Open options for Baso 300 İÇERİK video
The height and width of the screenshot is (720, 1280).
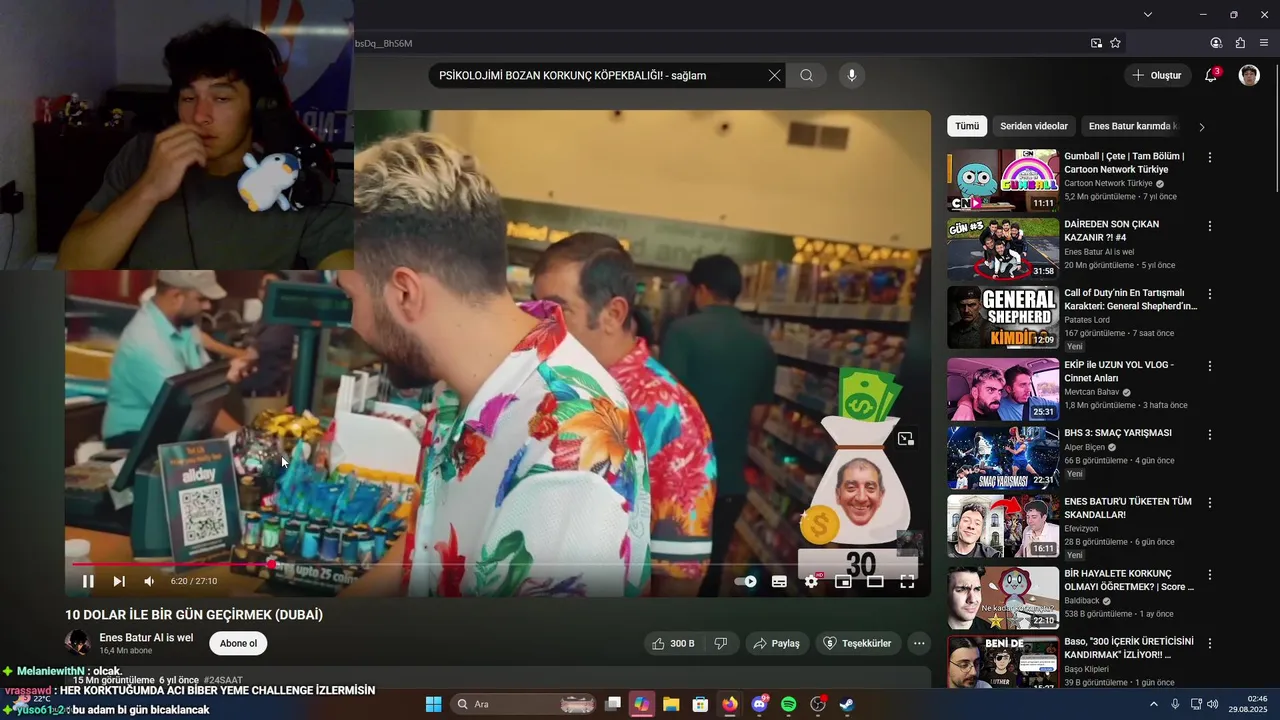(x=1210, y=643)
